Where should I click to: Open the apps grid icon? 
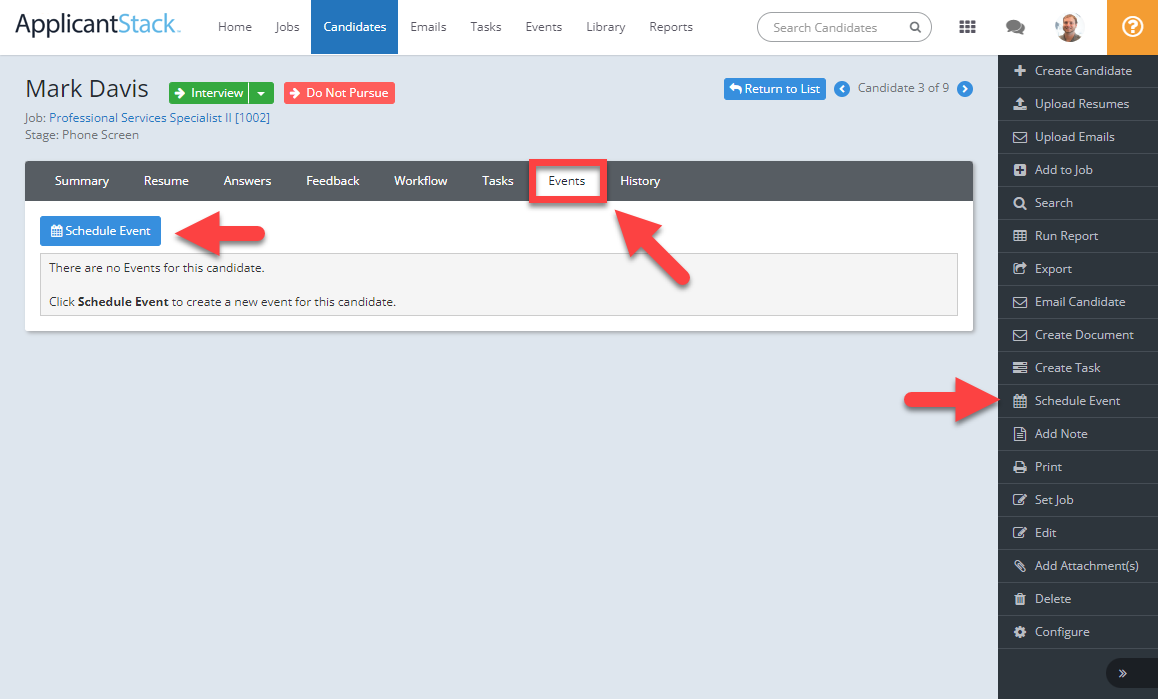click(967, 27)
